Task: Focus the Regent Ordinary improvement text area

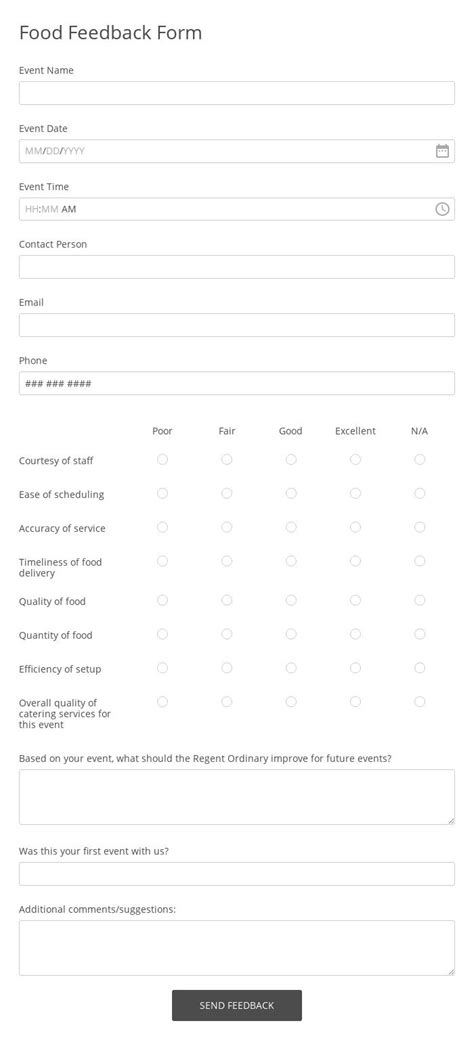Action: tap(237, 797)
